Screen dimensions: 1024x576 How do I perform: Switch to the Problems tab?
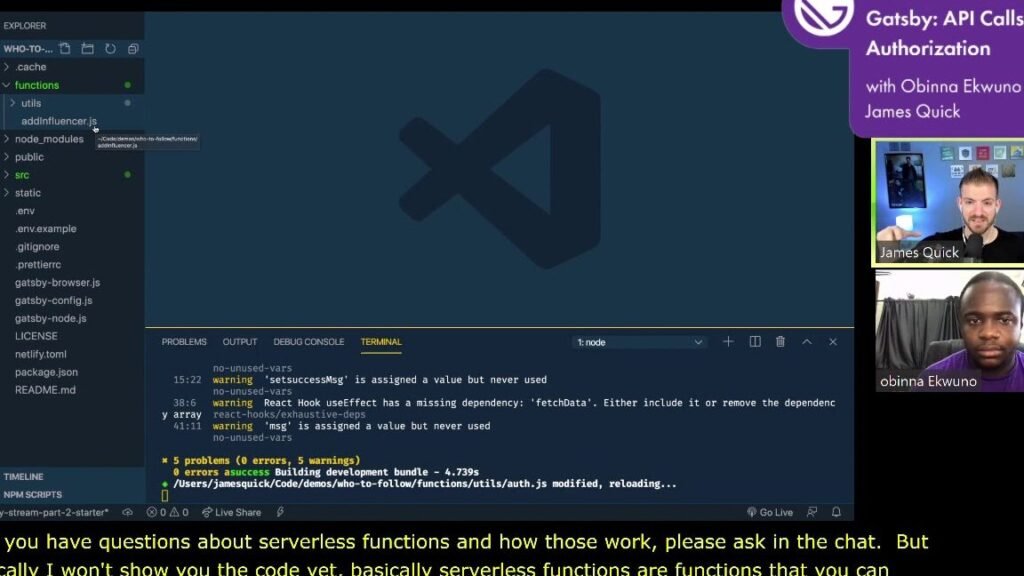[x=184, y=342]
